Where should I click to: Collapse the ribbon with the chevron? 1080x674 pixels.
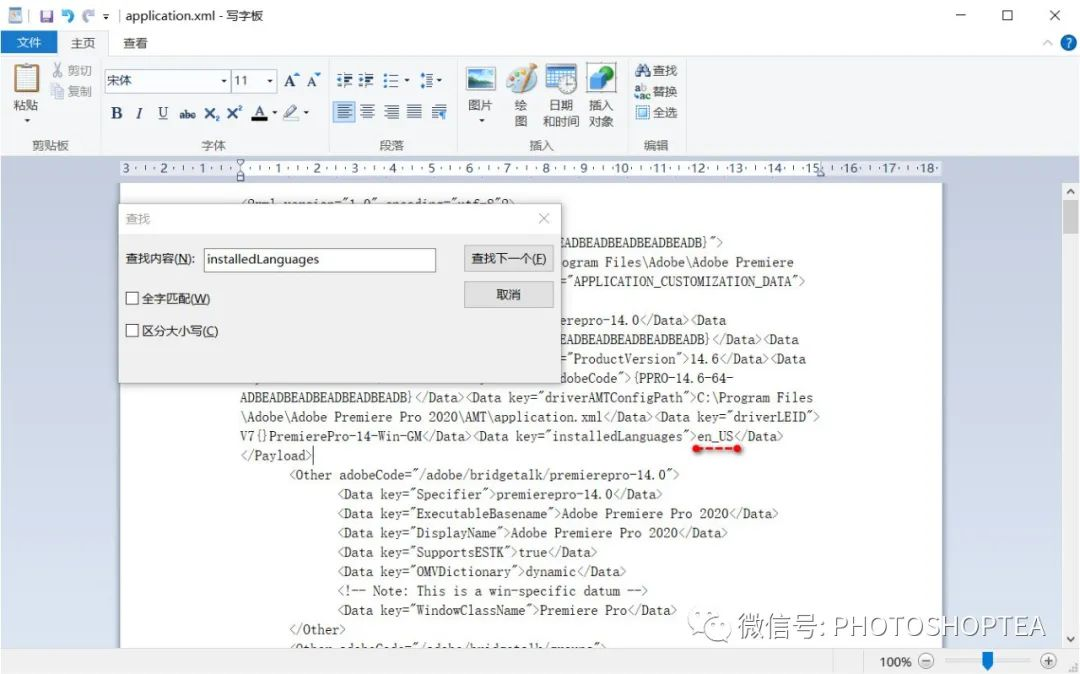[x=1048, y=43]
